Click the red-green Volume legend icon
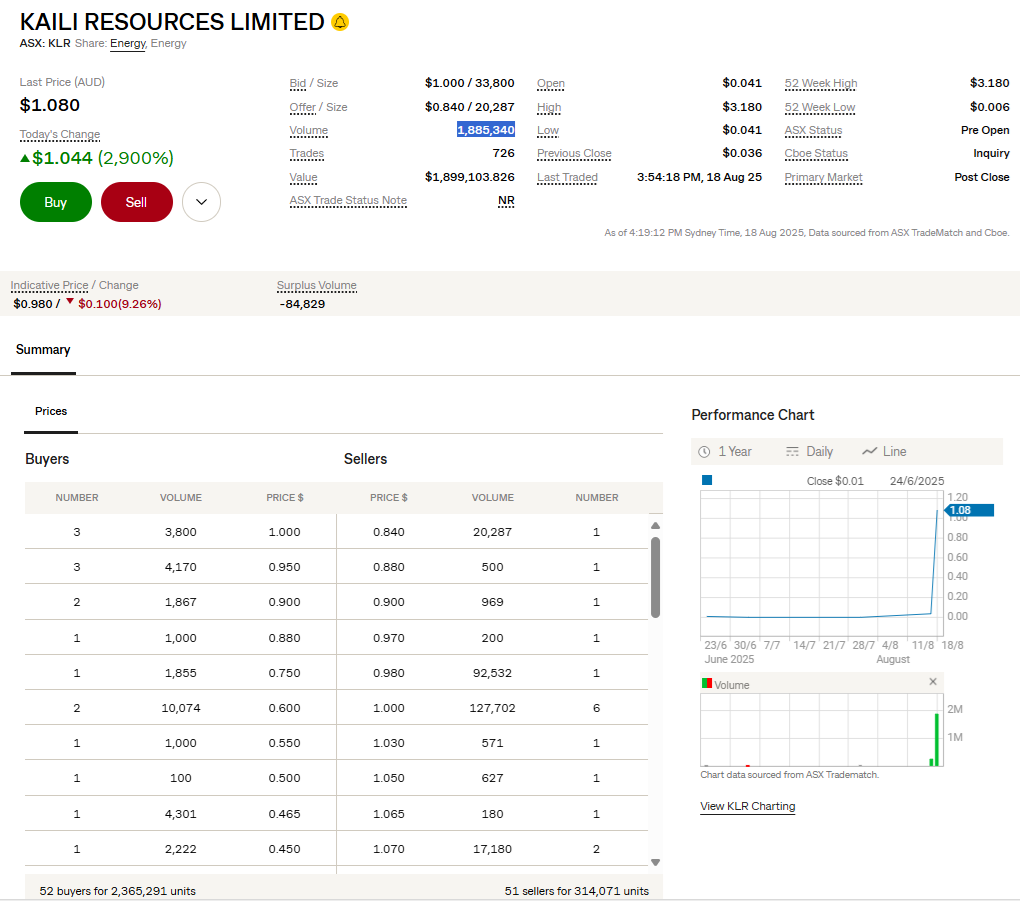Image resolution: width=1020 pixels, height=901 pixels. pyautogui.click(x=707, y=684)
